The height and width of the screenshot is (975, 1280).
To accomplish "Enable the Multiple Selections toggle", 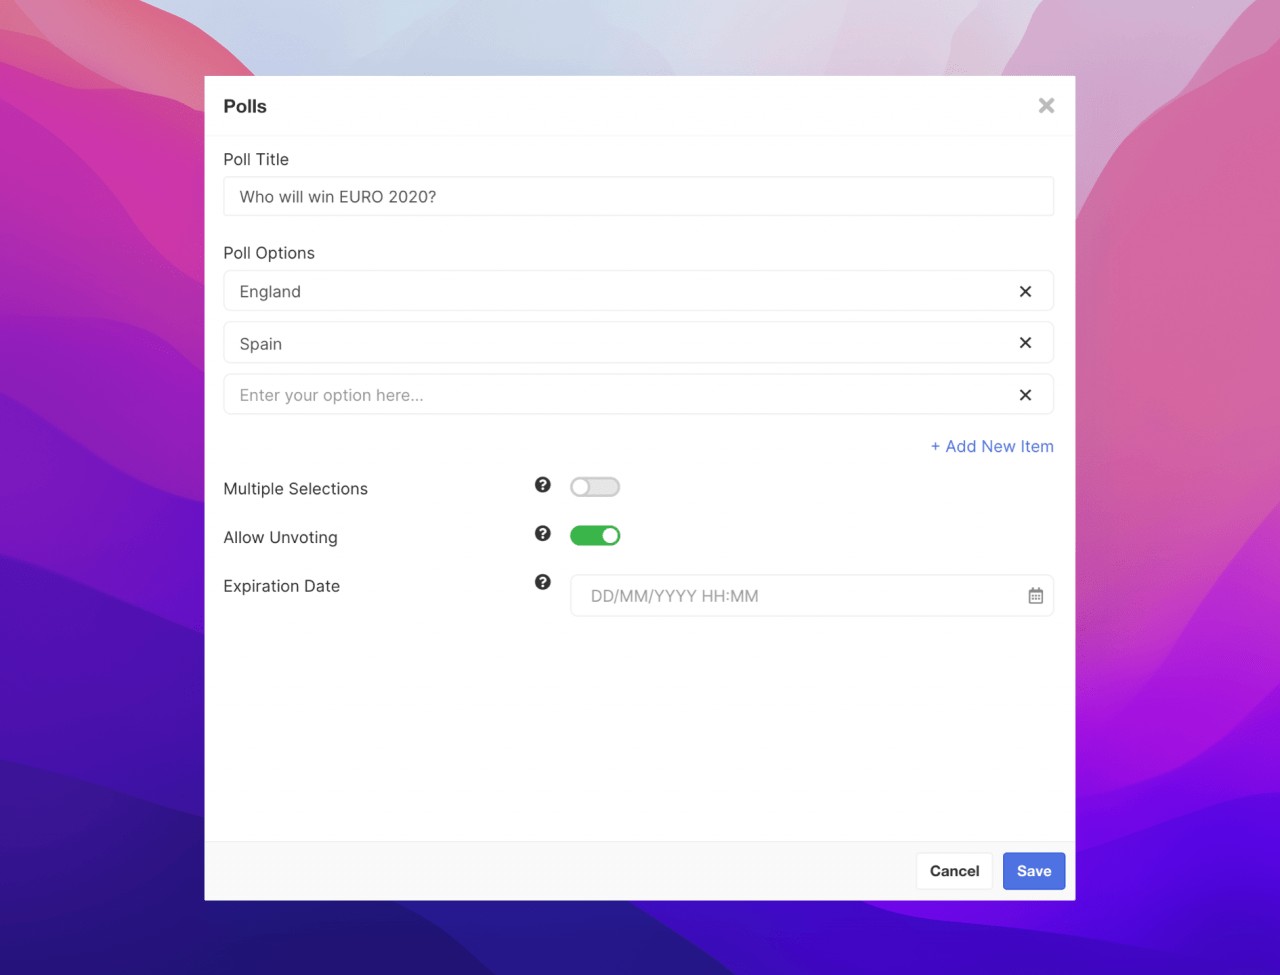I will click(595, 487).
